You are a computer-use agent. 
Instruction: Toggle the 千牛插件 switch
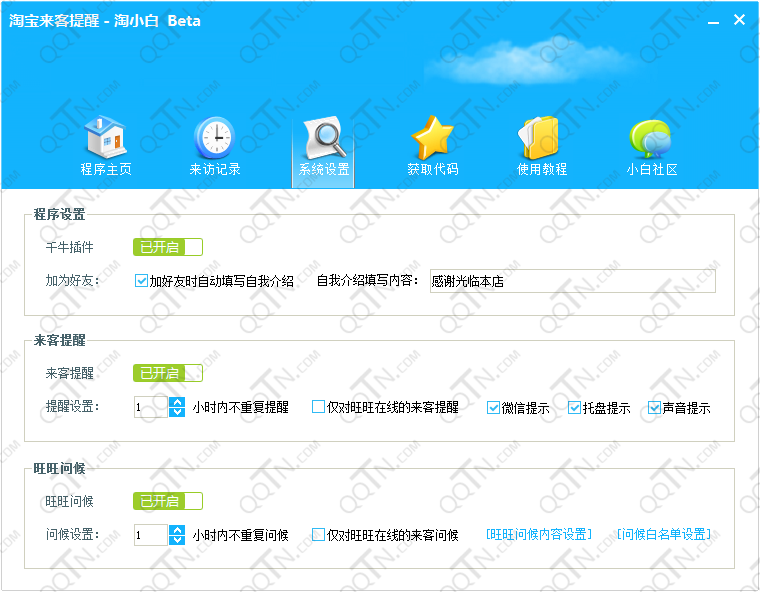(168, 247)
